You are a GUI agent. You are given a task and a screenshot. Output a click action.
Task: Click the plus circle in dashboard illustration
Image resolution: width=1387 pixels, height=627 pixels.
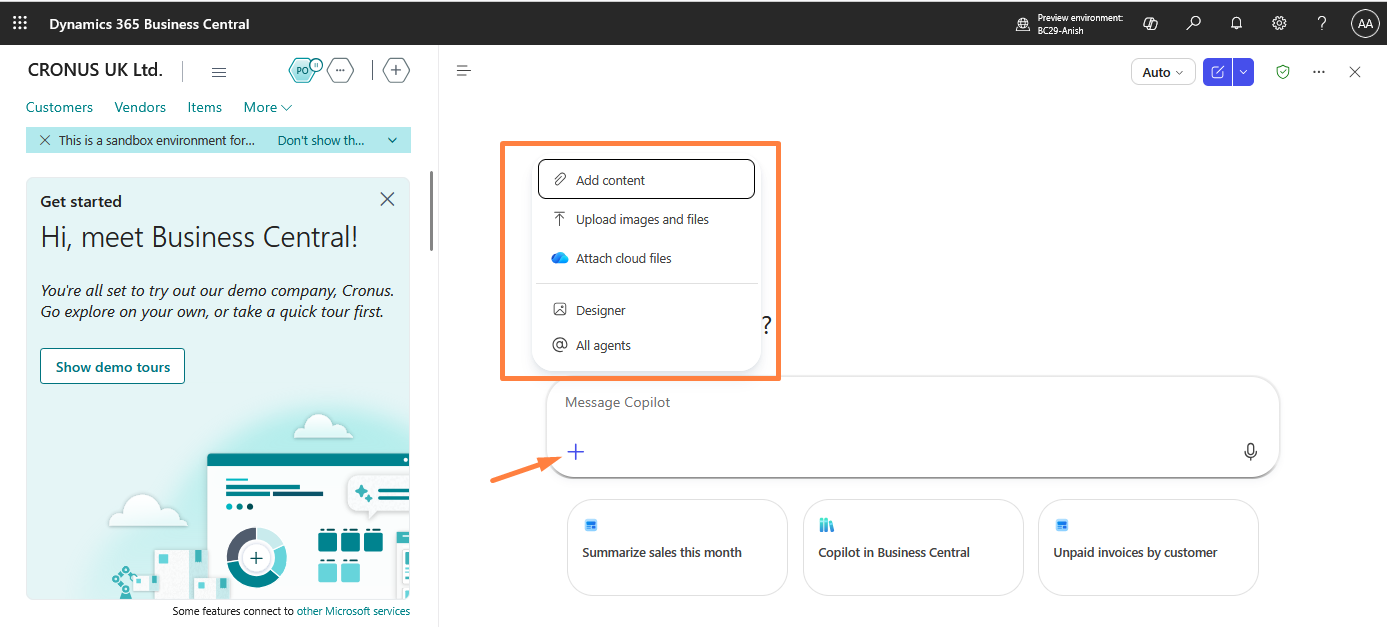point(257,557)
